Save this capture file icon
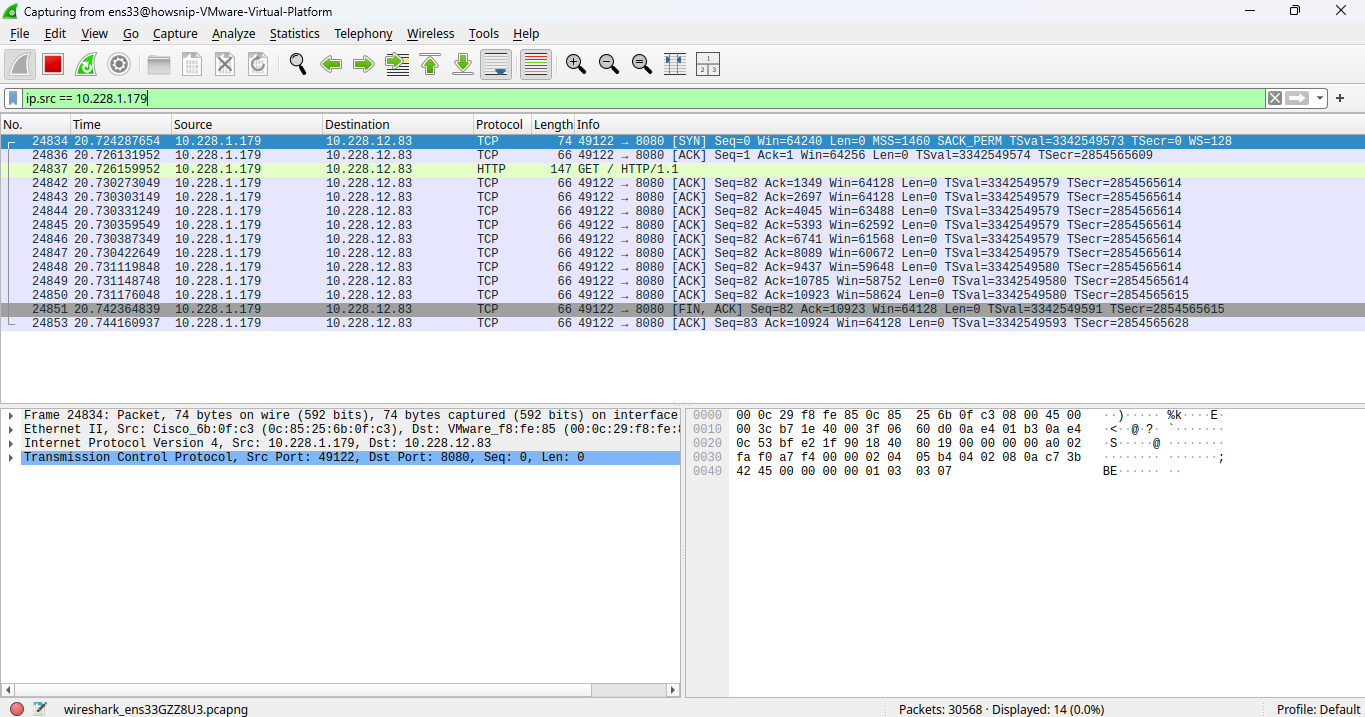 192,64
